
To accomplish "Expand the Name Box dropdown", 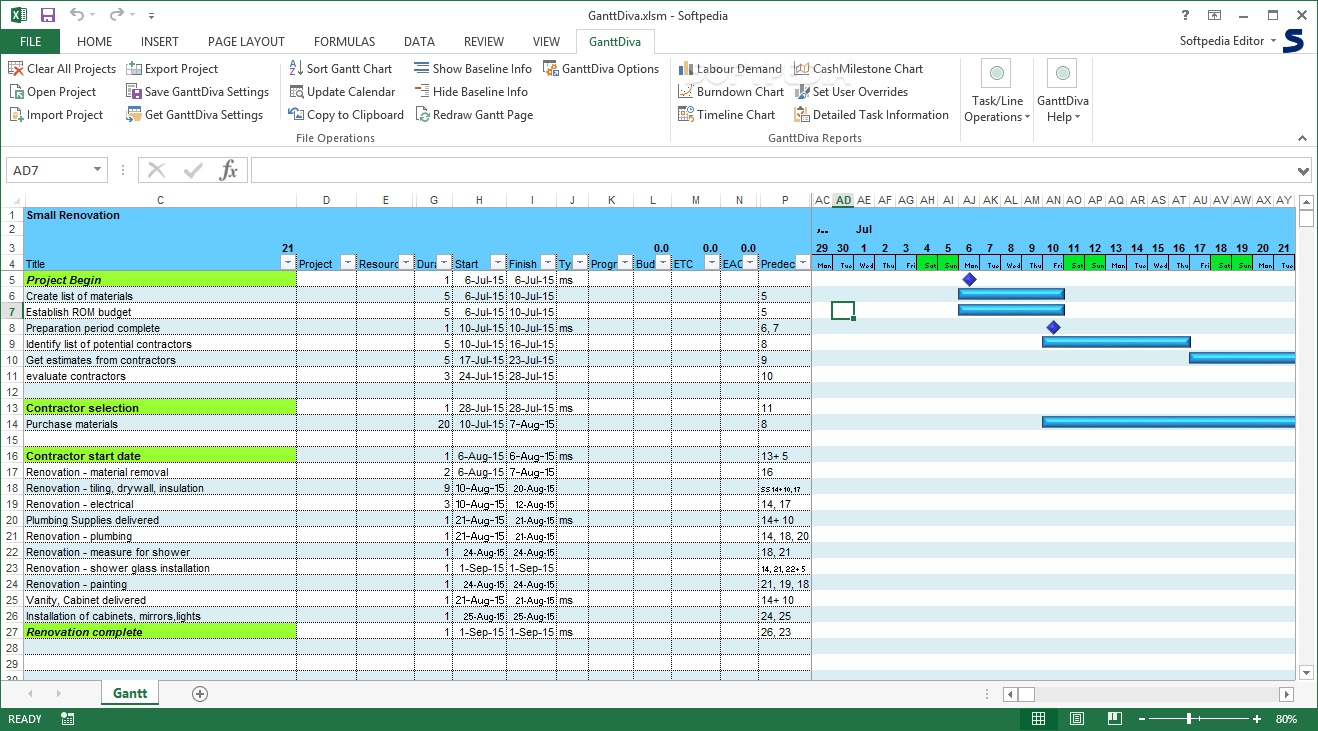I will [x=97, y=170].
